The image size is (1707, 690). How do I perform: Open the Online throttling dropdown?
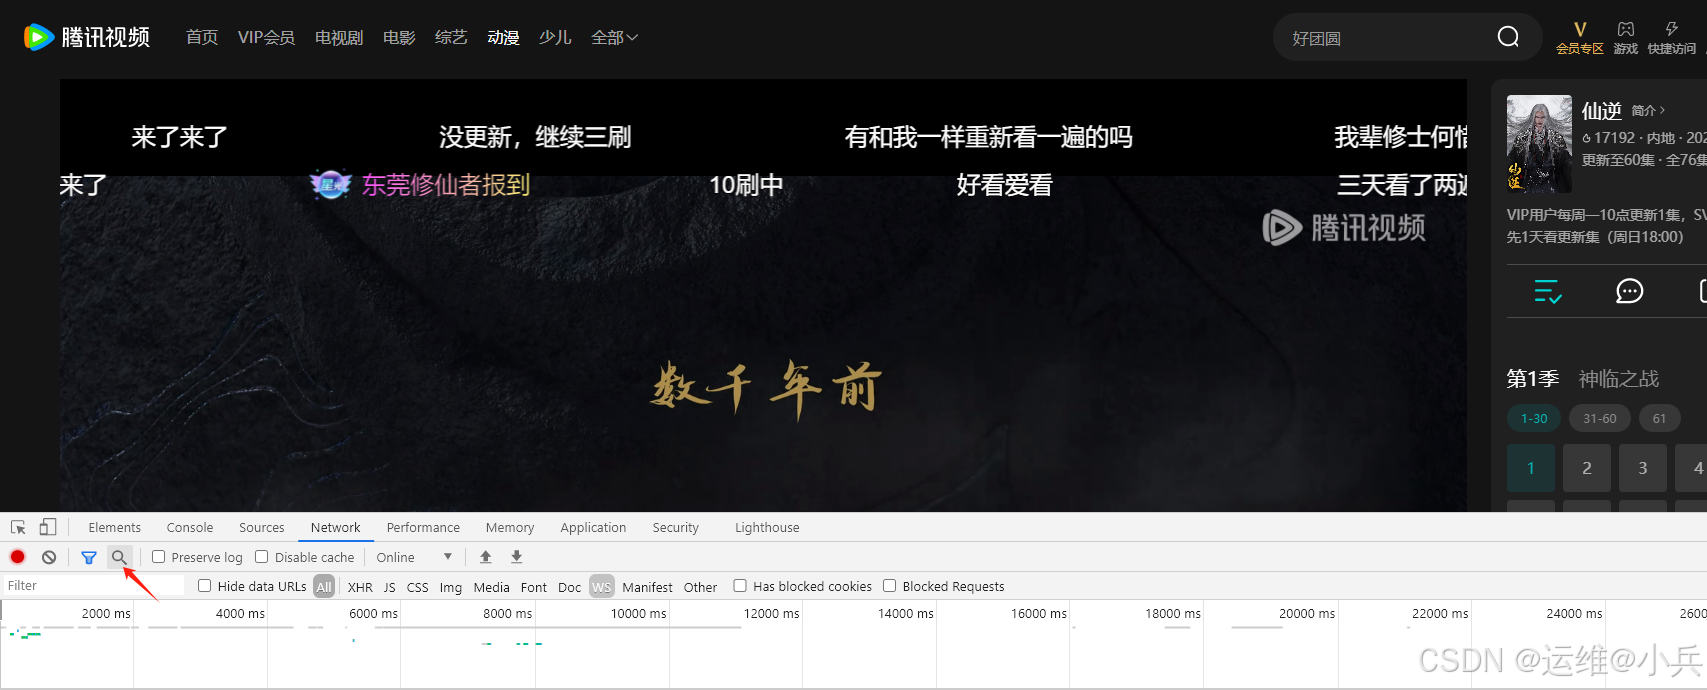point(414,557)
